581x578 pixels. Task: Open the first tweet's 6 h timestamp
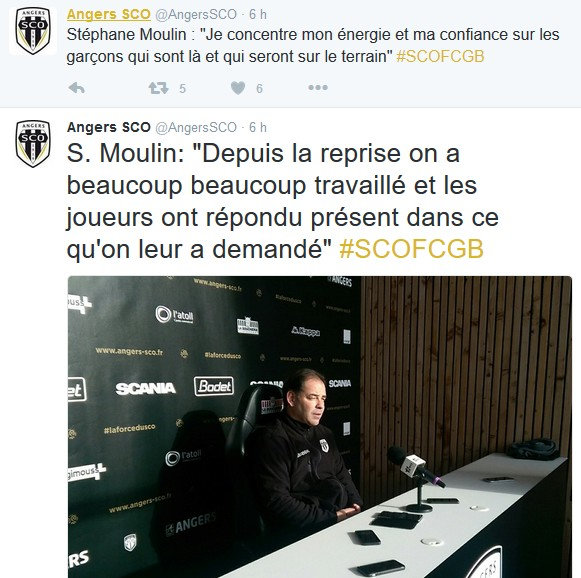pyautogui.click(x=258, y=14)
